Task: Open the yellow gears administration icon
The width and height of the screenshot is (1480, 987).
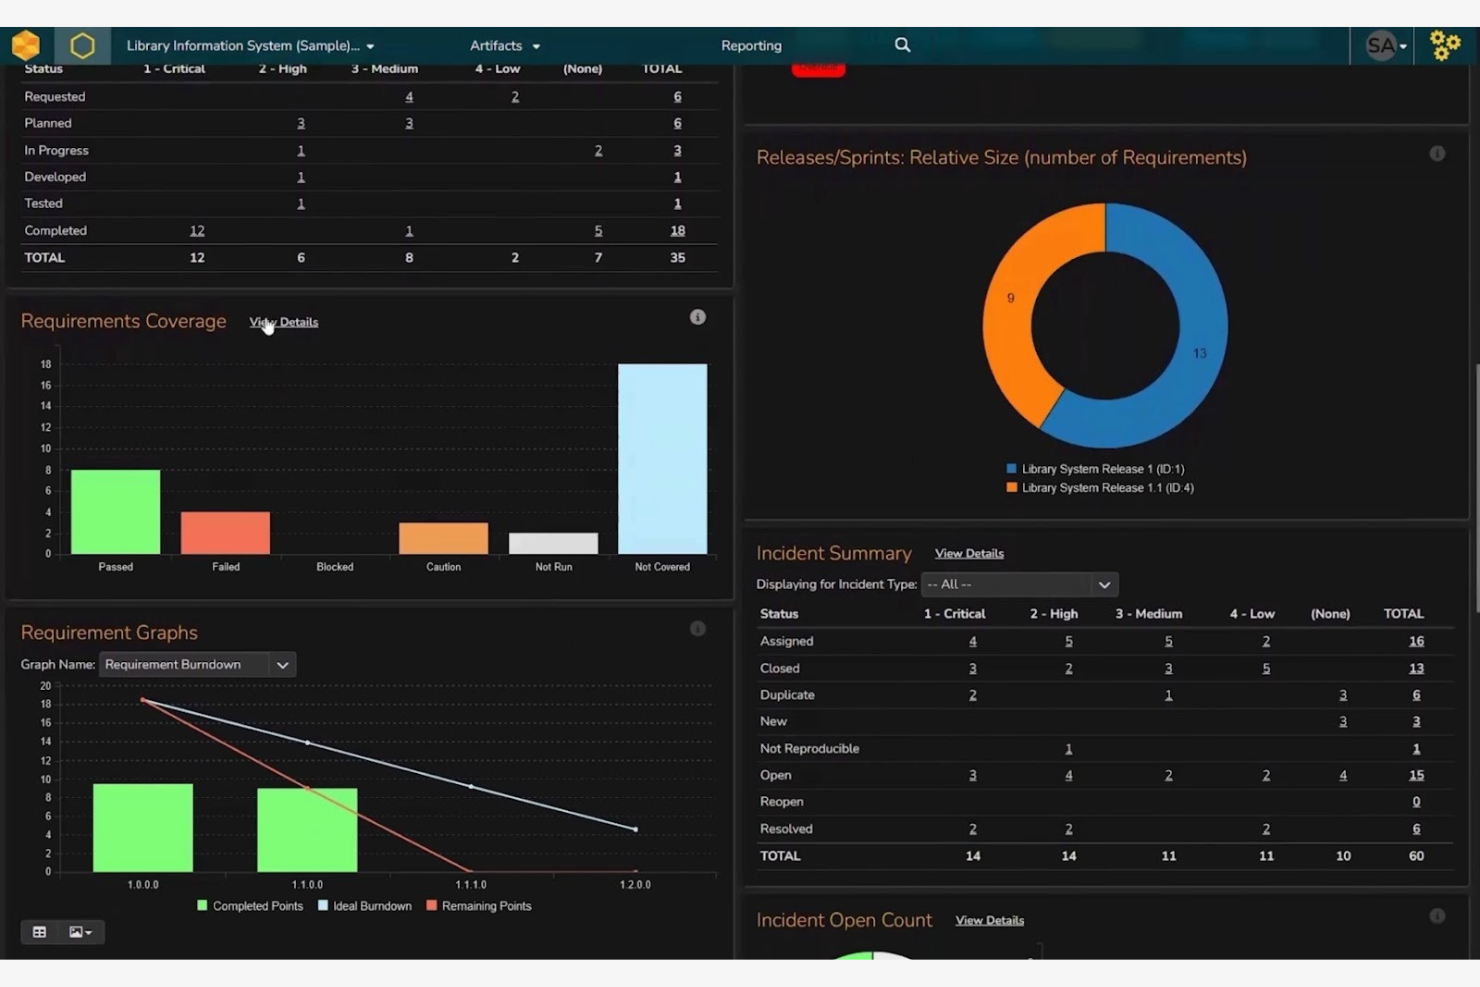Action: (1444, 46)
